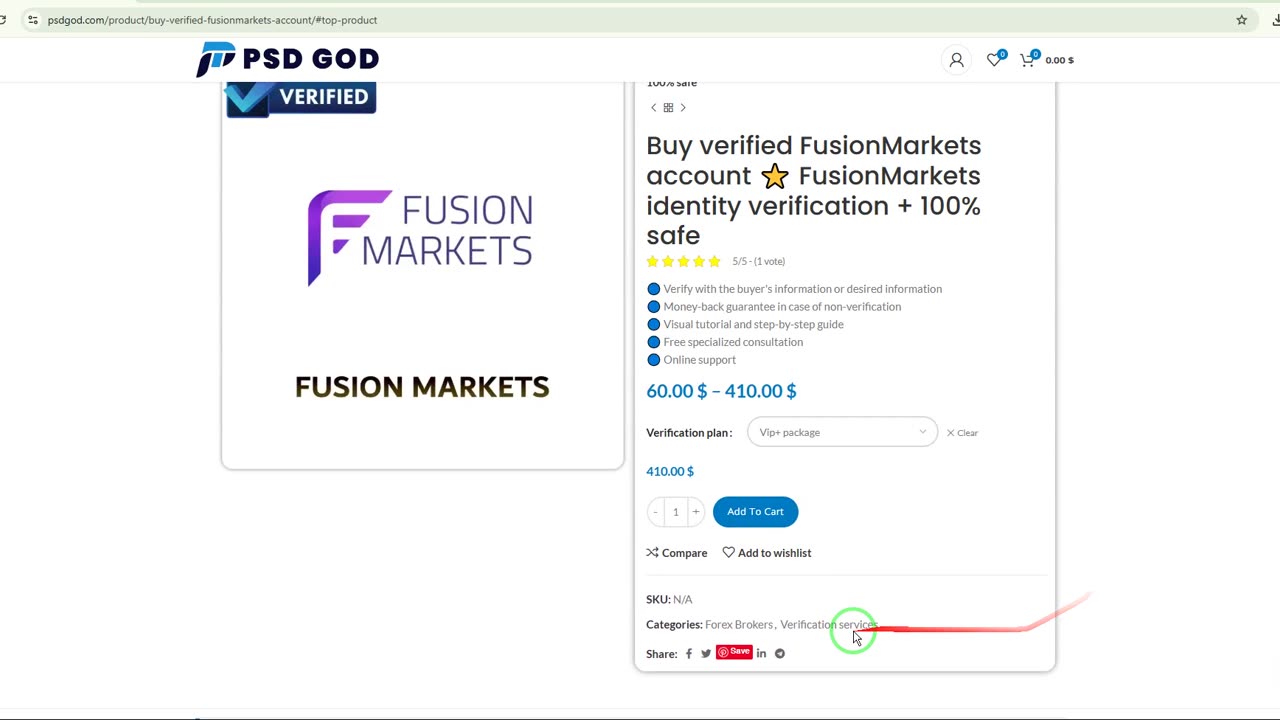Click the five-star rating
This screenshot has width=1280, height=720.
[683, 262]
